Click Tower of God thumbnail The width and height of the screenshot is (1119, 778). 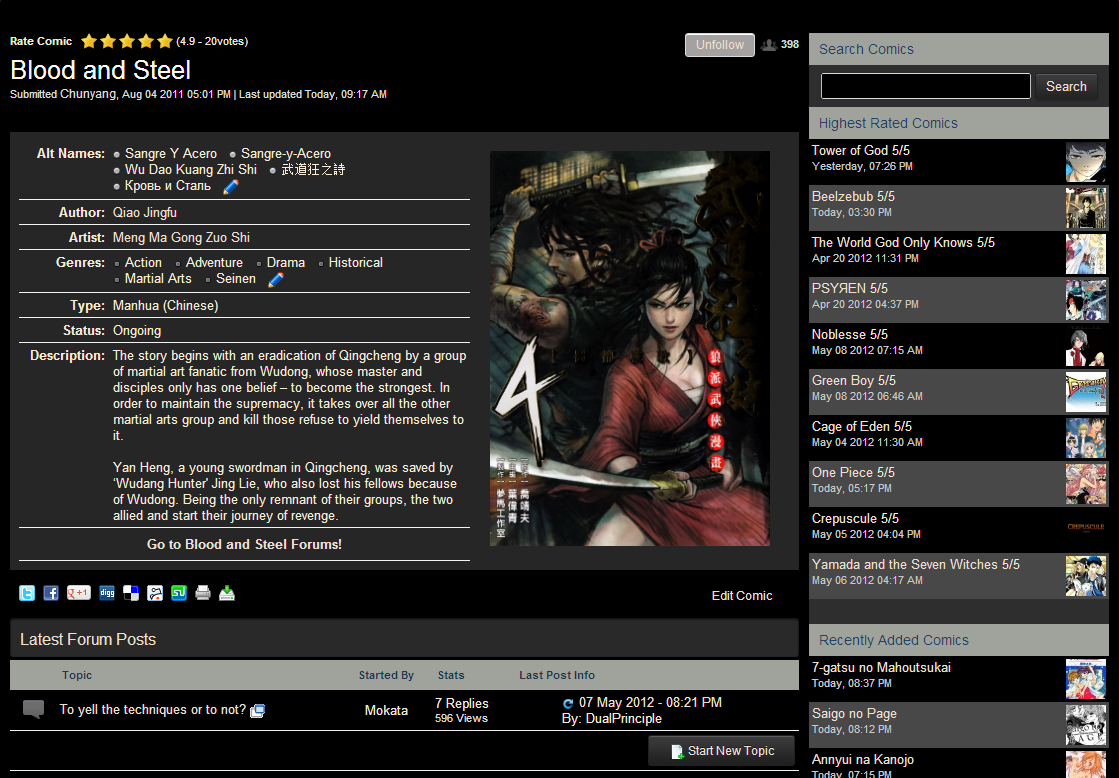tap(1085, 162)
